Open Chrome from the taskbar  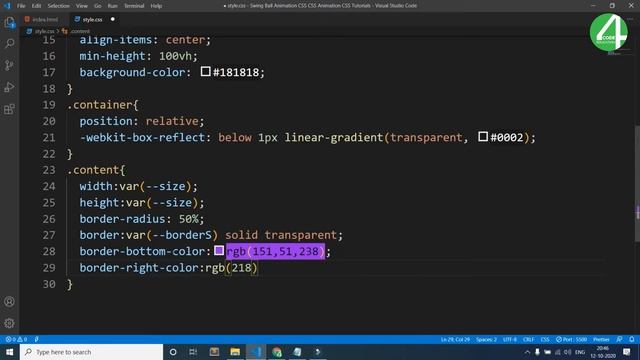coord(277,352)
